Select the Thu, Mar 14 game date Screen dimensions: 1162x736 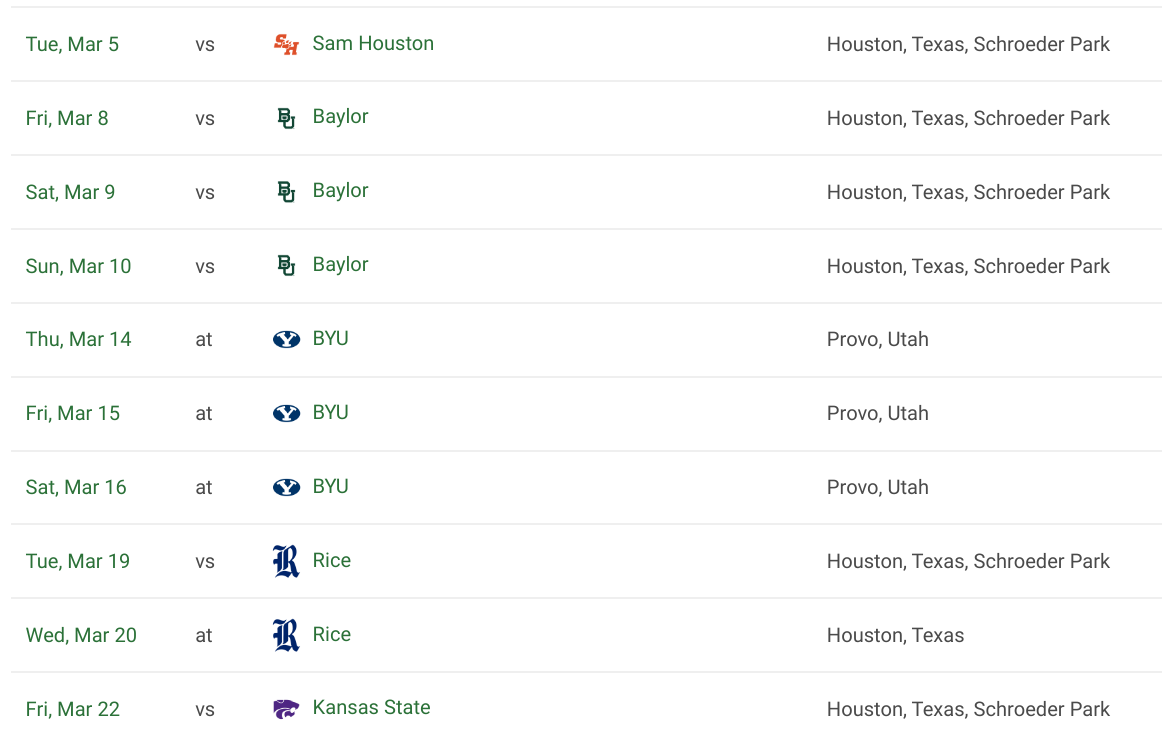pos(78,339)
